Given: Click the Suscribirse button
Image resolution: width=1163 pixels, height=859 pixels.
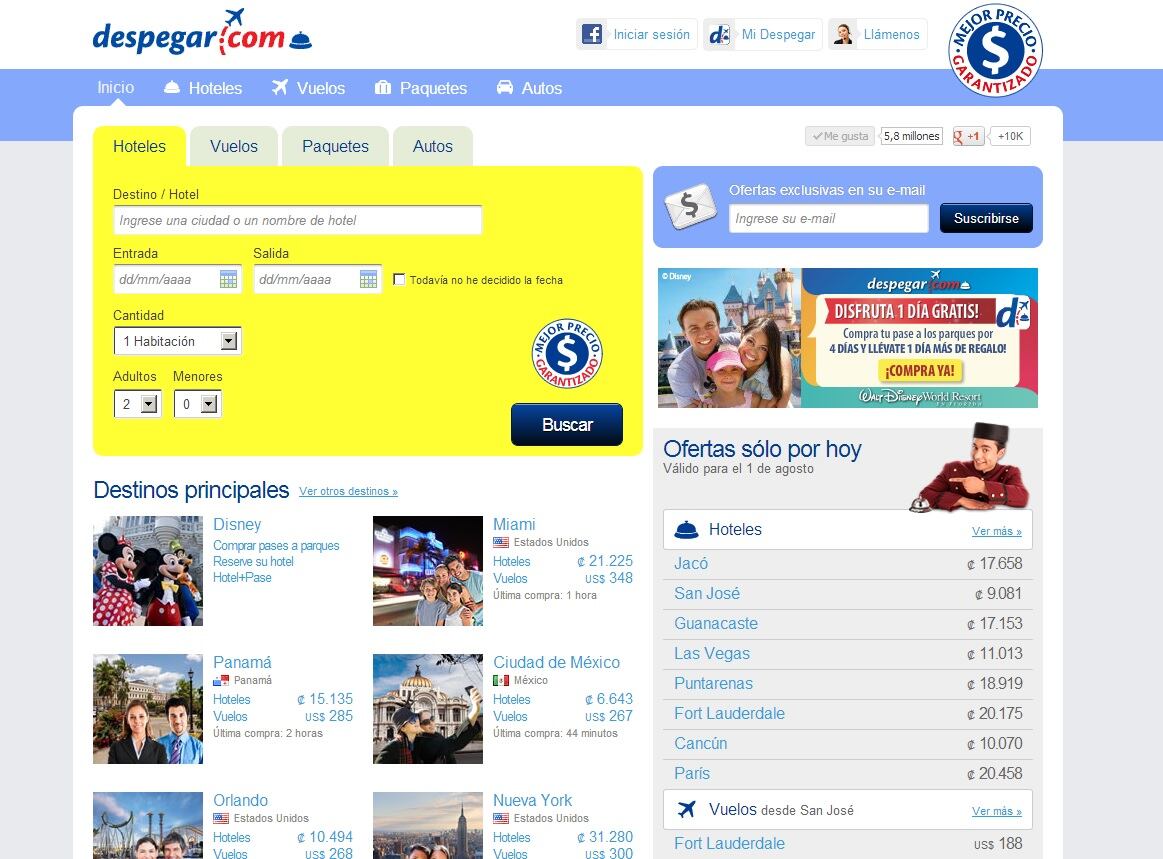Looking at the screenshot, I should tap(985, 218).
